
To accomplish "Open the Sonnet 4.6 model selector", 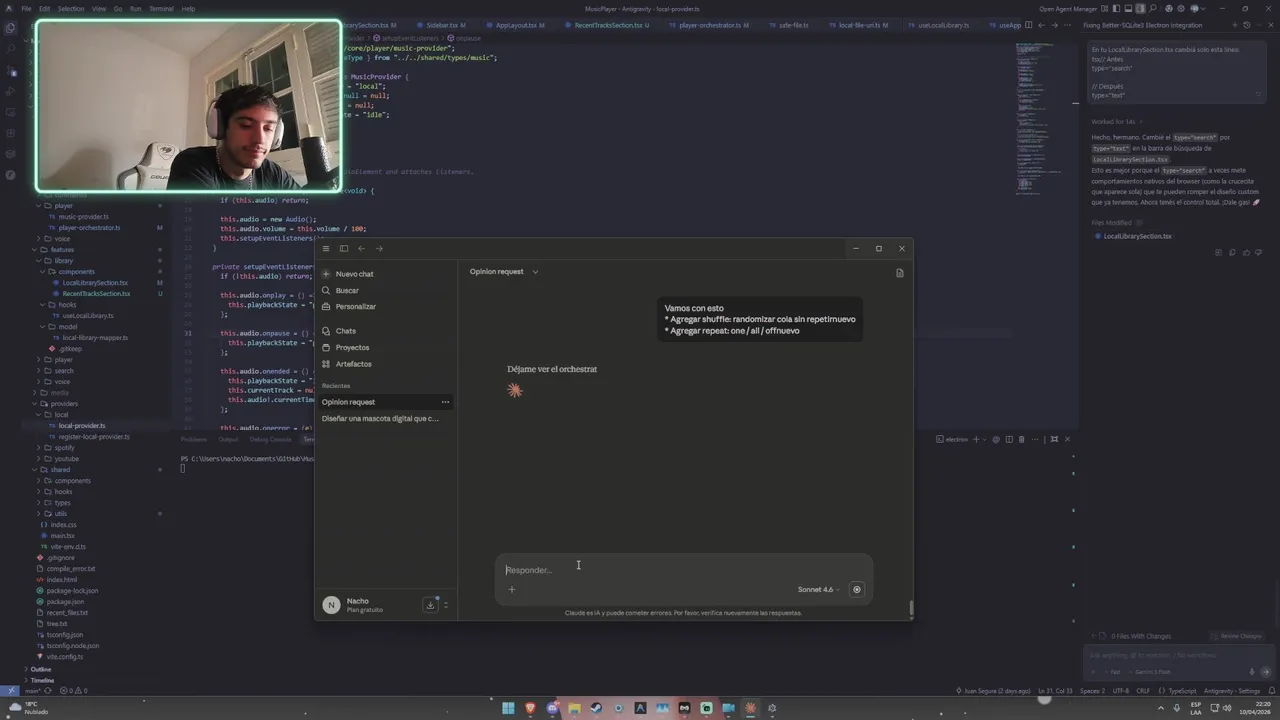I will coord(818,589).
